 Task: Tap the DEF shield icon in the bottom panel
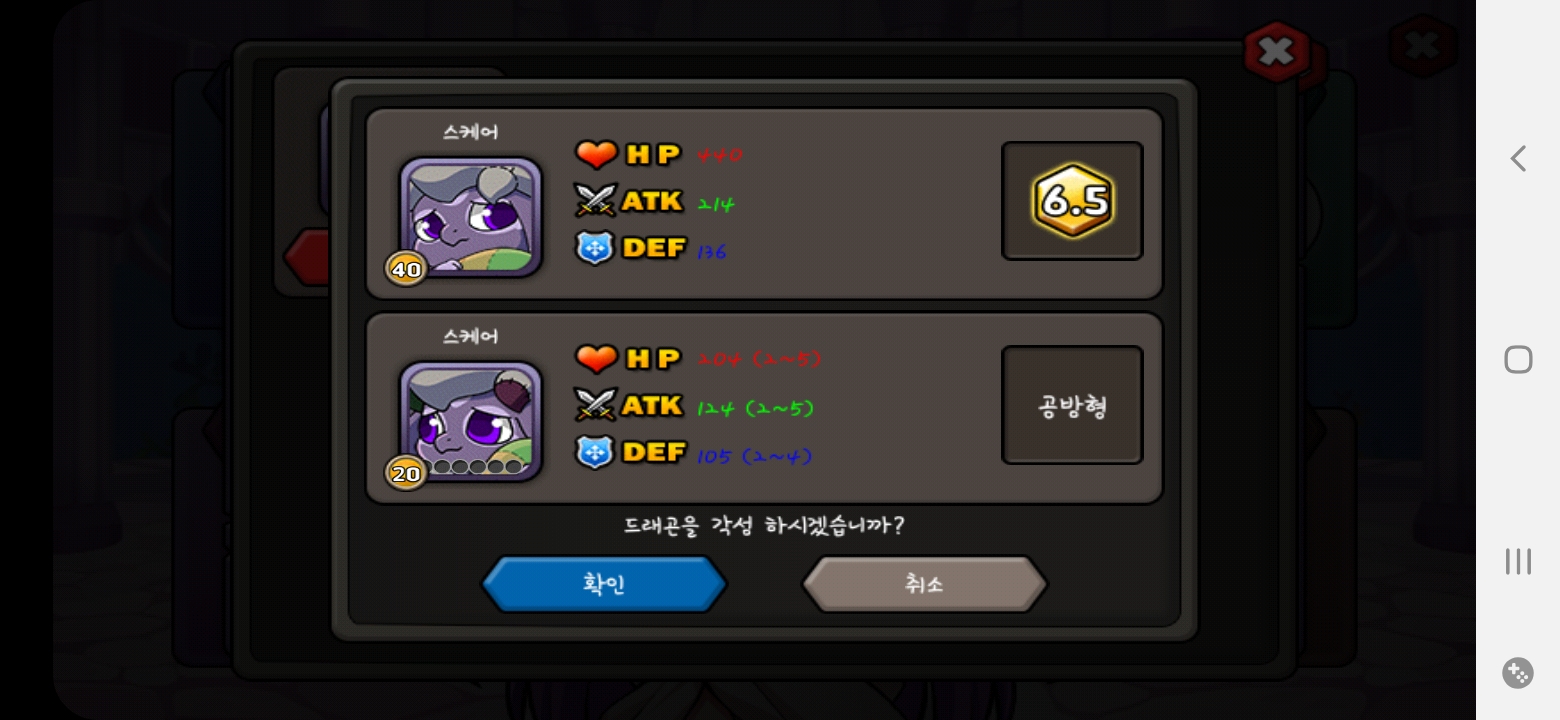595,452
